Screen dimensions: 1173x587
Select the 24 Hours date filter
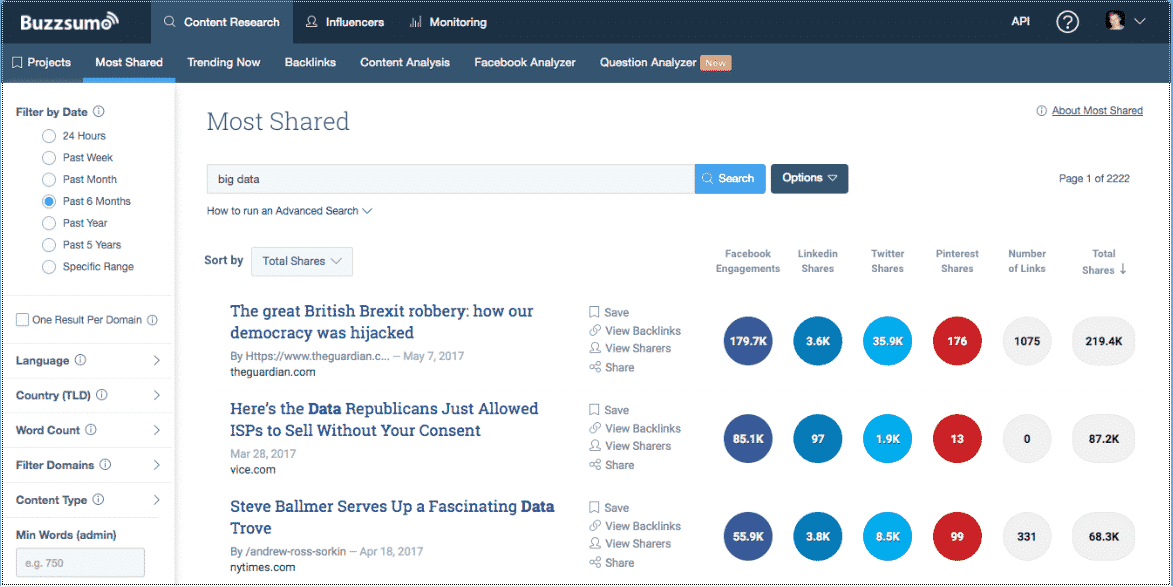(x=49, y=136)
